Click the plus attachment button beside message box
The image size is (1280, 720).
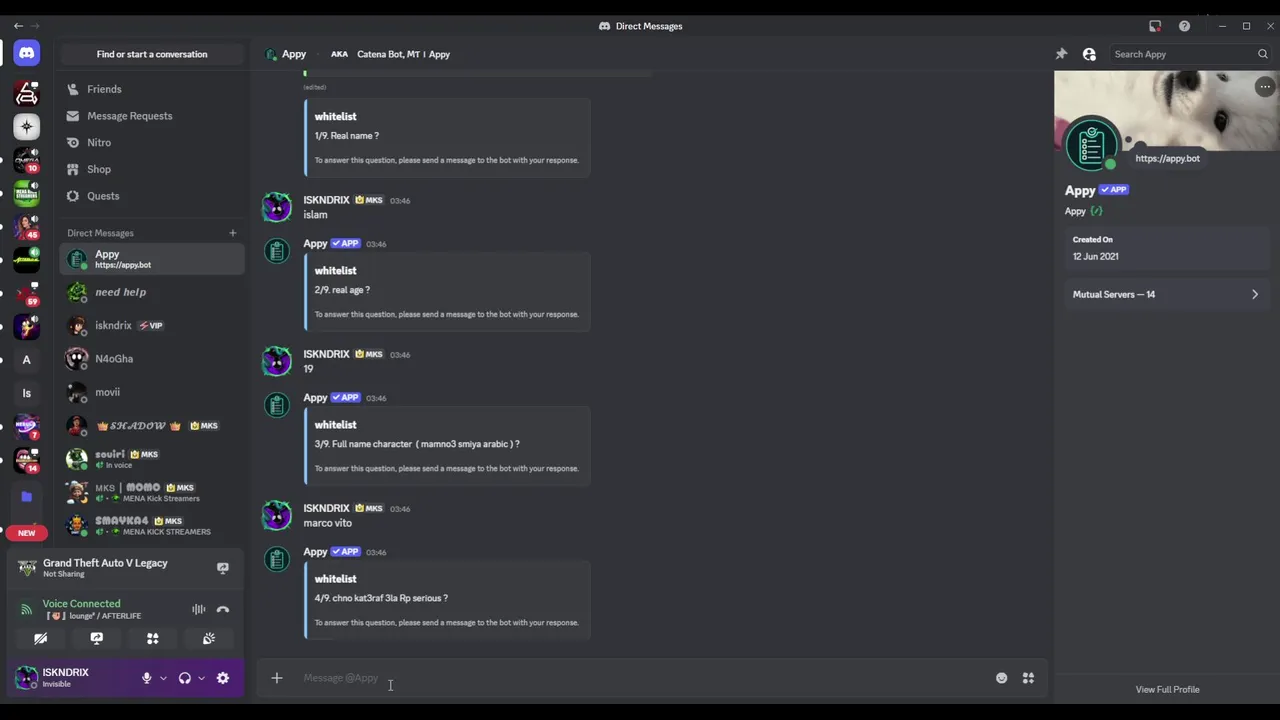click(277, 678)
